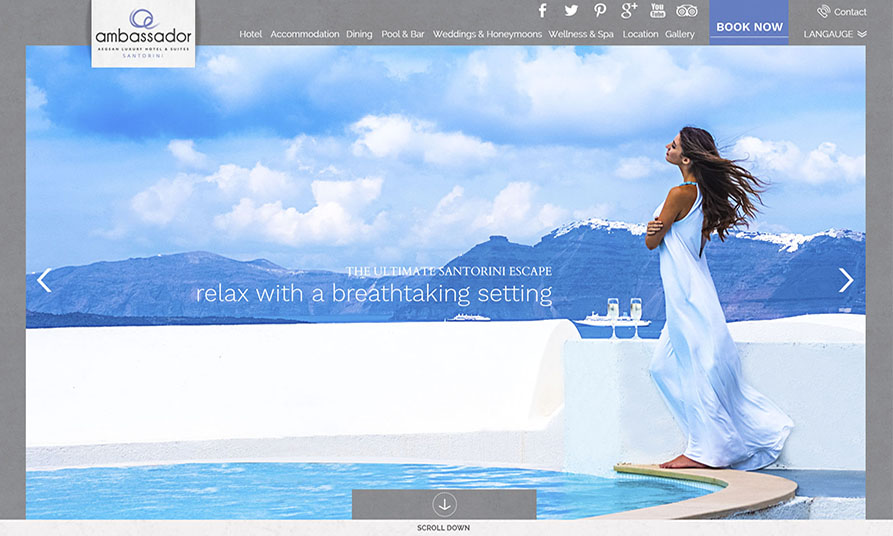The image size is (893, 536).
Task: Click the phone icon beside Contact
Action: (x=823, y=12)
